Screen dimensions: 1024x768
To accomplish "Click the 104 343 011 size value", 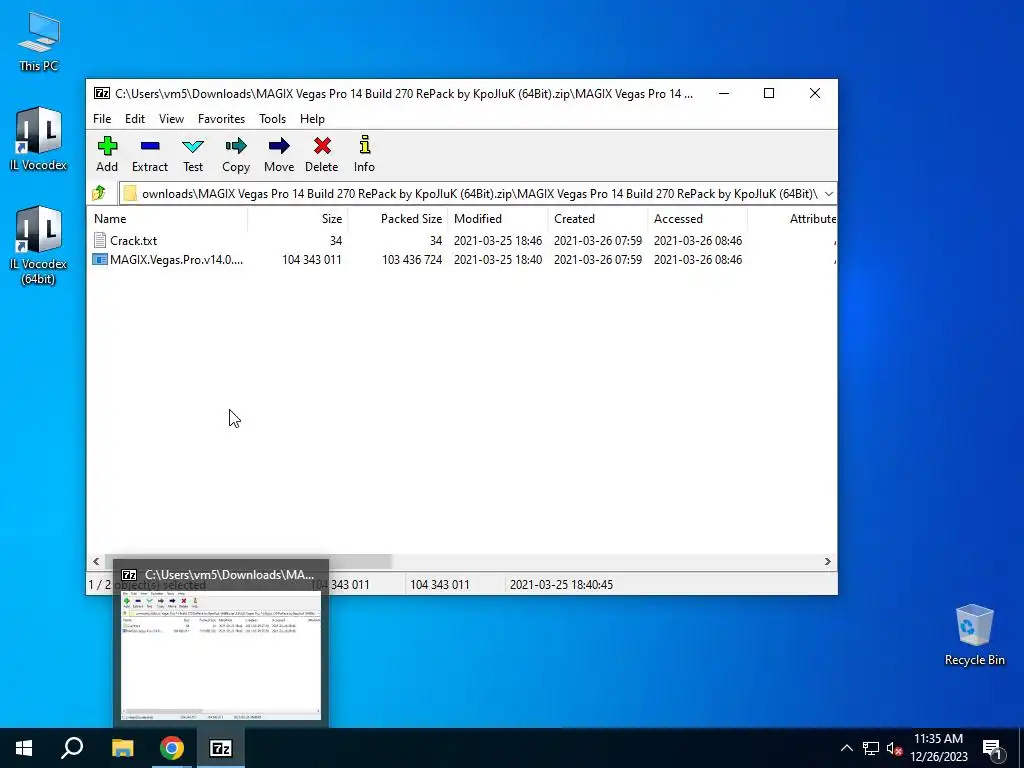I will point(312,260).
